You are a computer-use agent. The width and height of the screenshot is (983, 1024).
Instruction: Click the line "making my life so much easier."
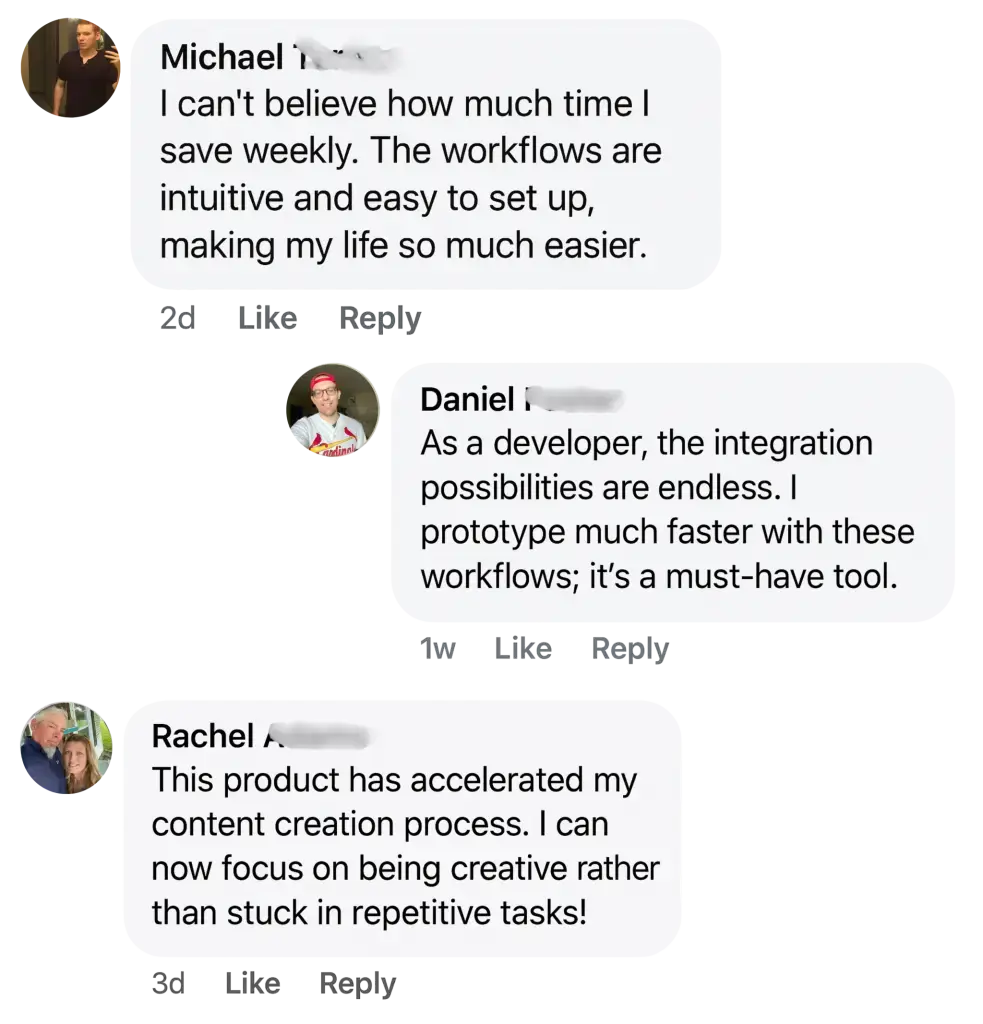(404, 245)
